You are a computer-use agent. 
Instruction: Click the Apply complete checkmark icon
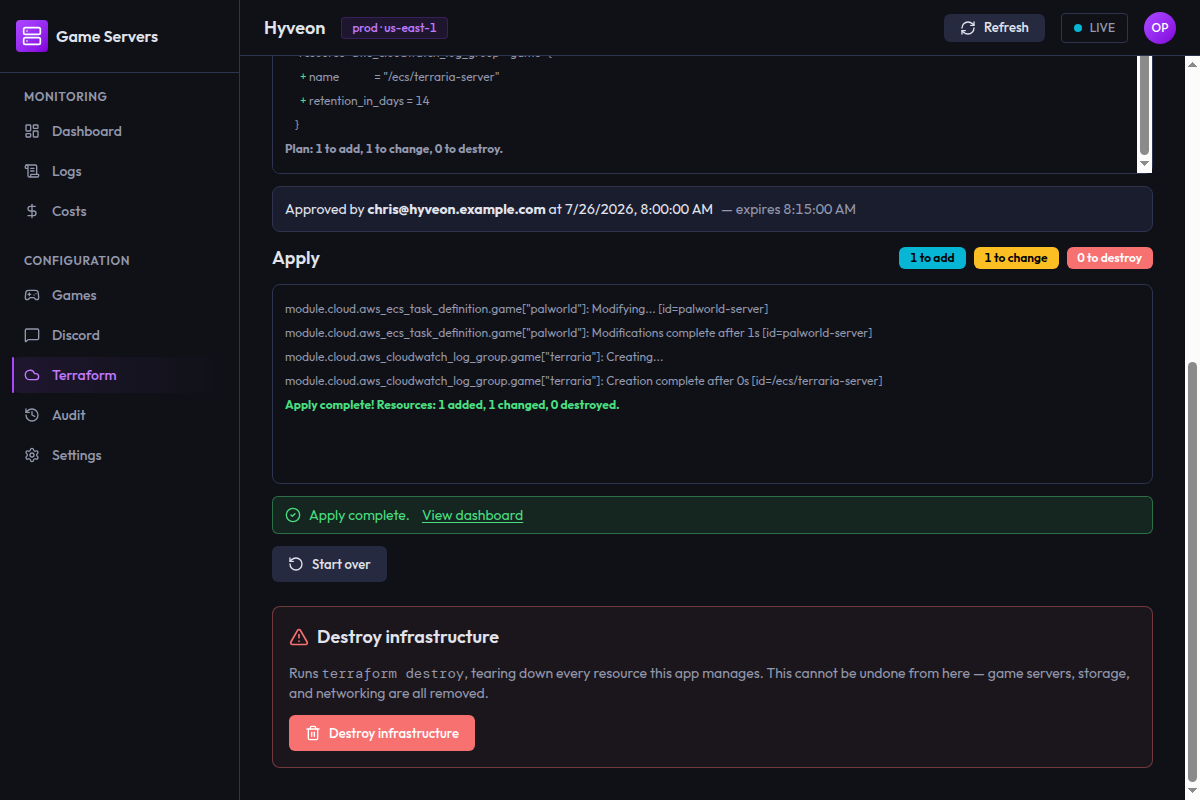pyautogui.click(x=293, y=515)
